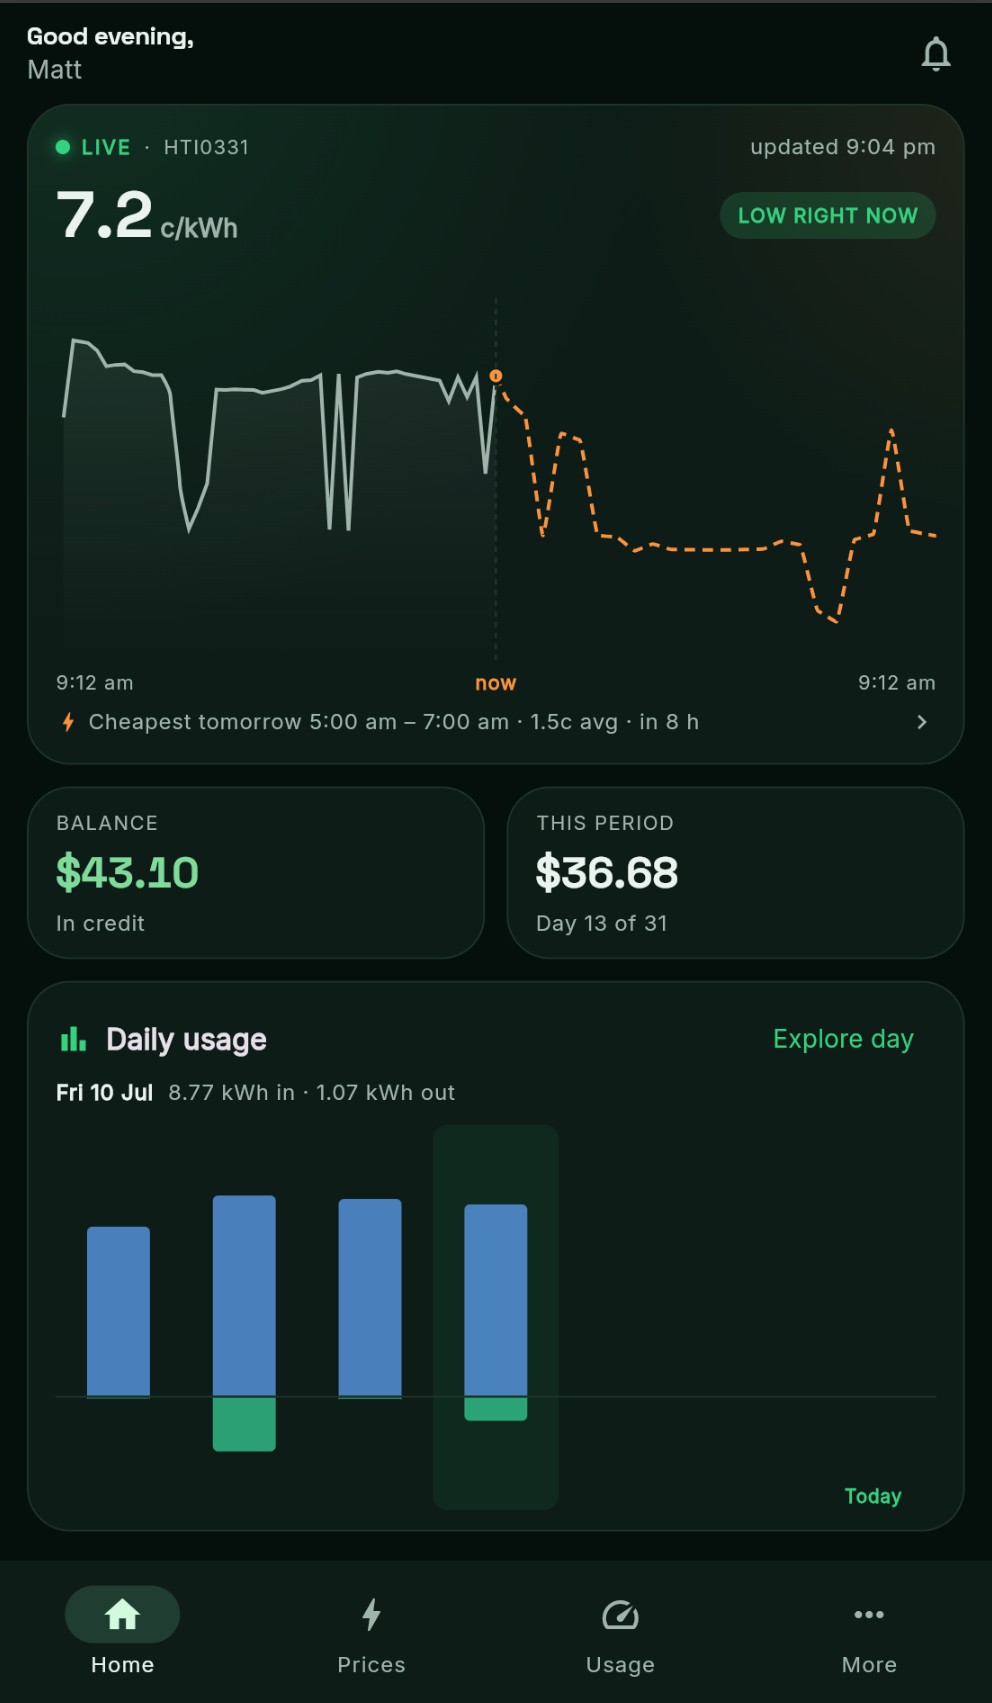992x1703 pixels.
Task: Click the Today label in usage chart
Action: pyautogui.click(x=873, y=1496)
